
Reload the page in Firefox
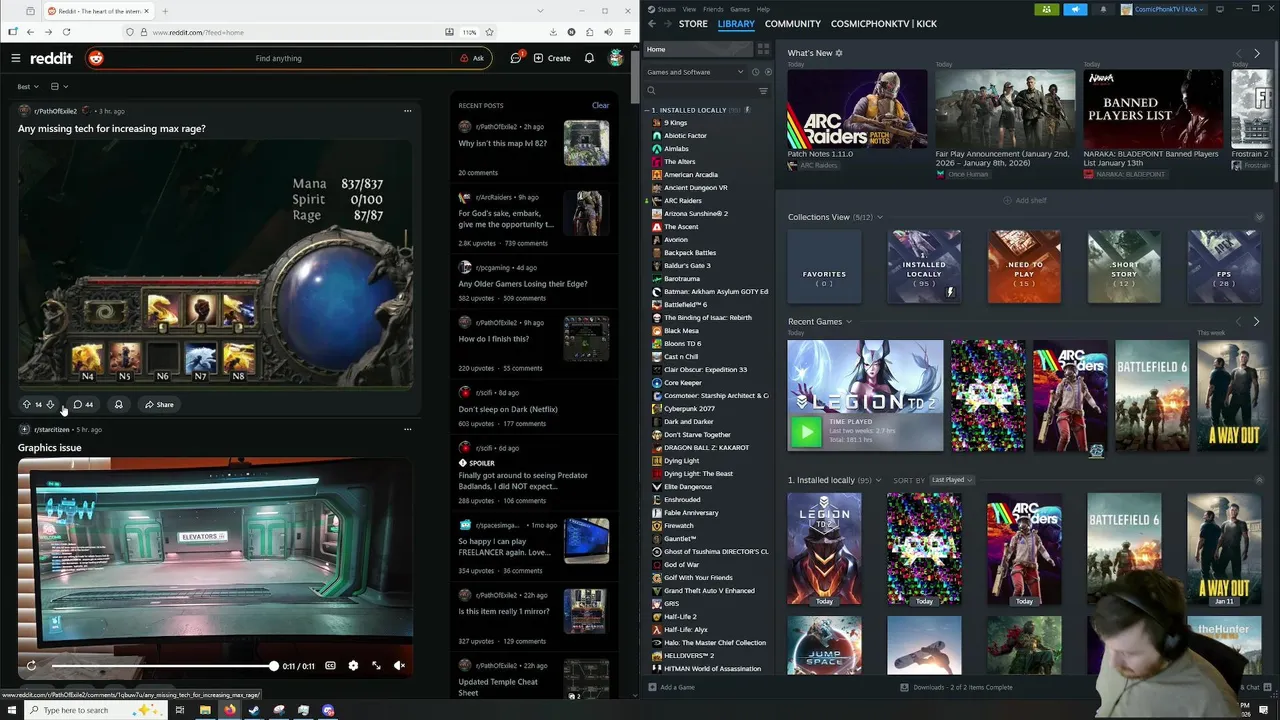pyautogui.click(x=67, y=32)
